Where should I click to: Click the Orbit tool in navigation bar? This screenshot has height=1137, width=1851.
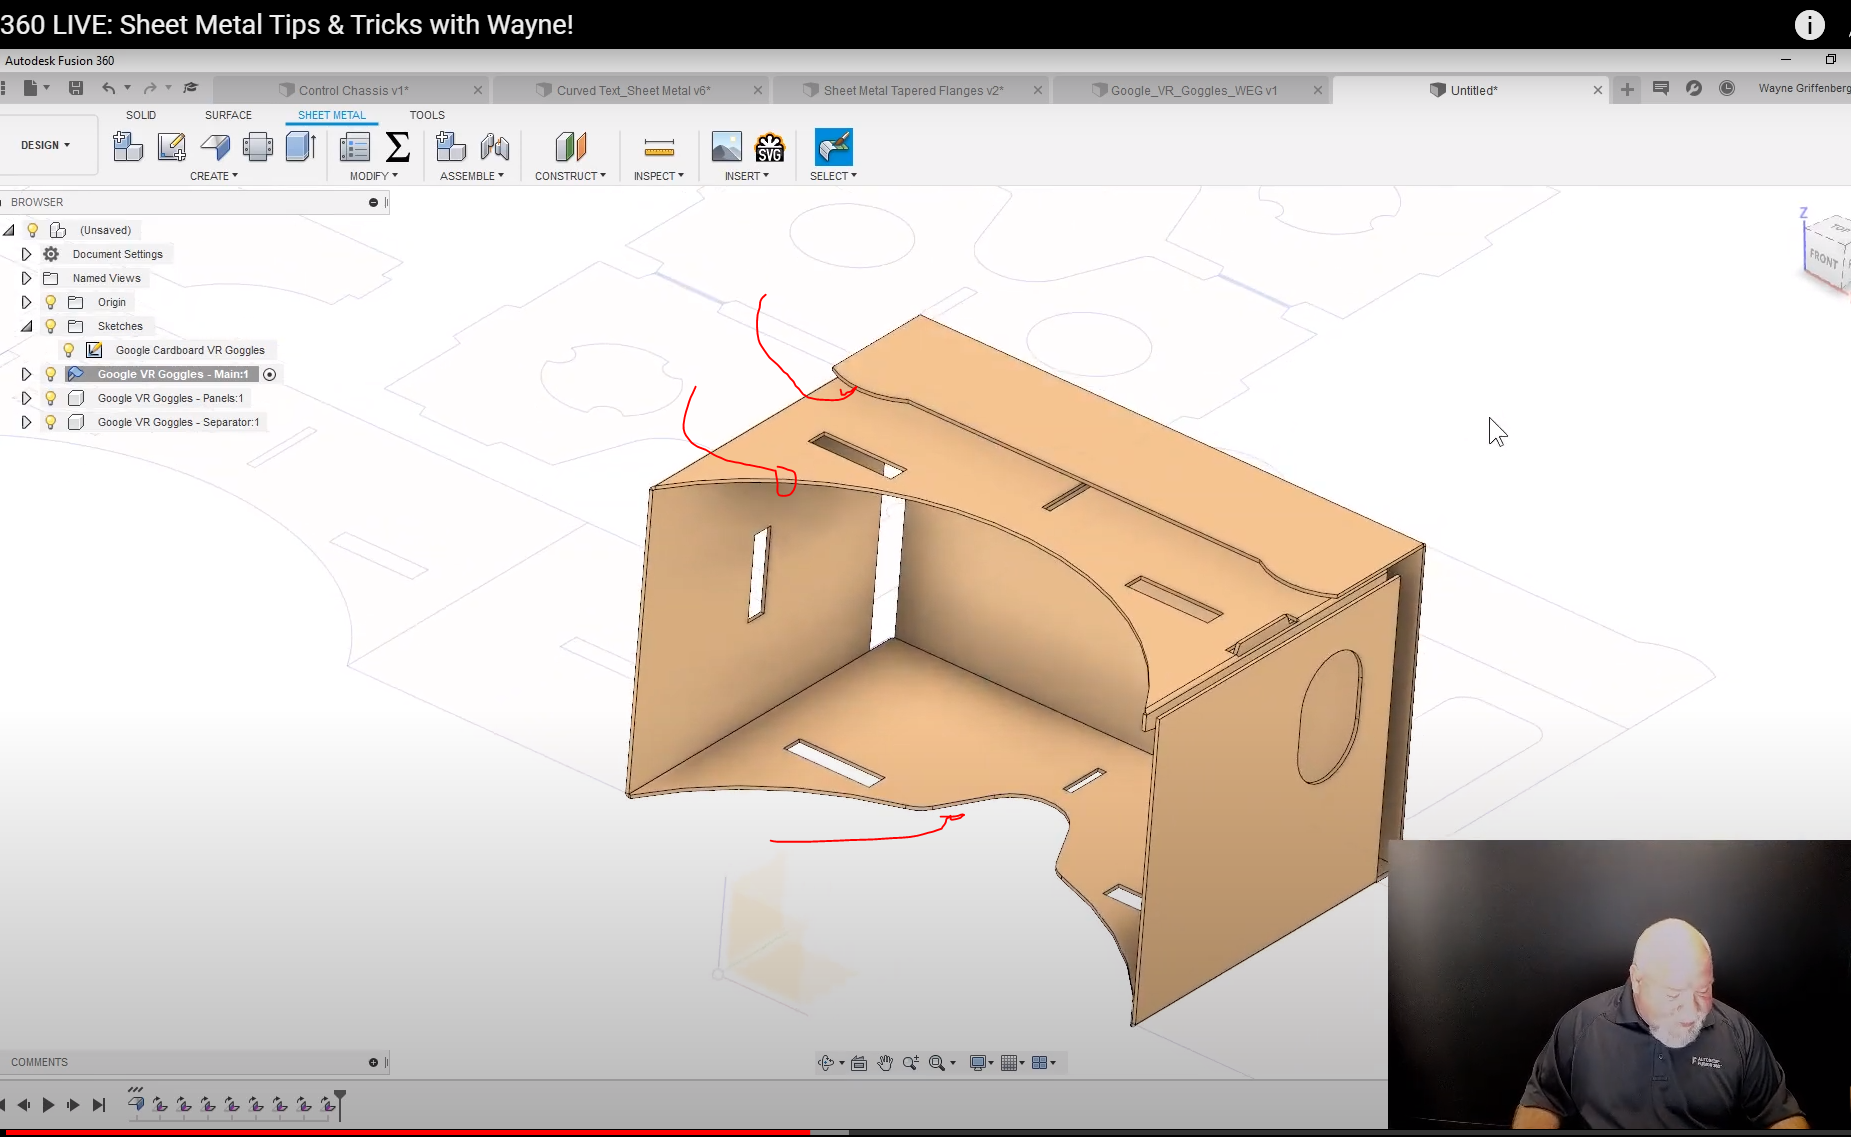coord(826,1063)
